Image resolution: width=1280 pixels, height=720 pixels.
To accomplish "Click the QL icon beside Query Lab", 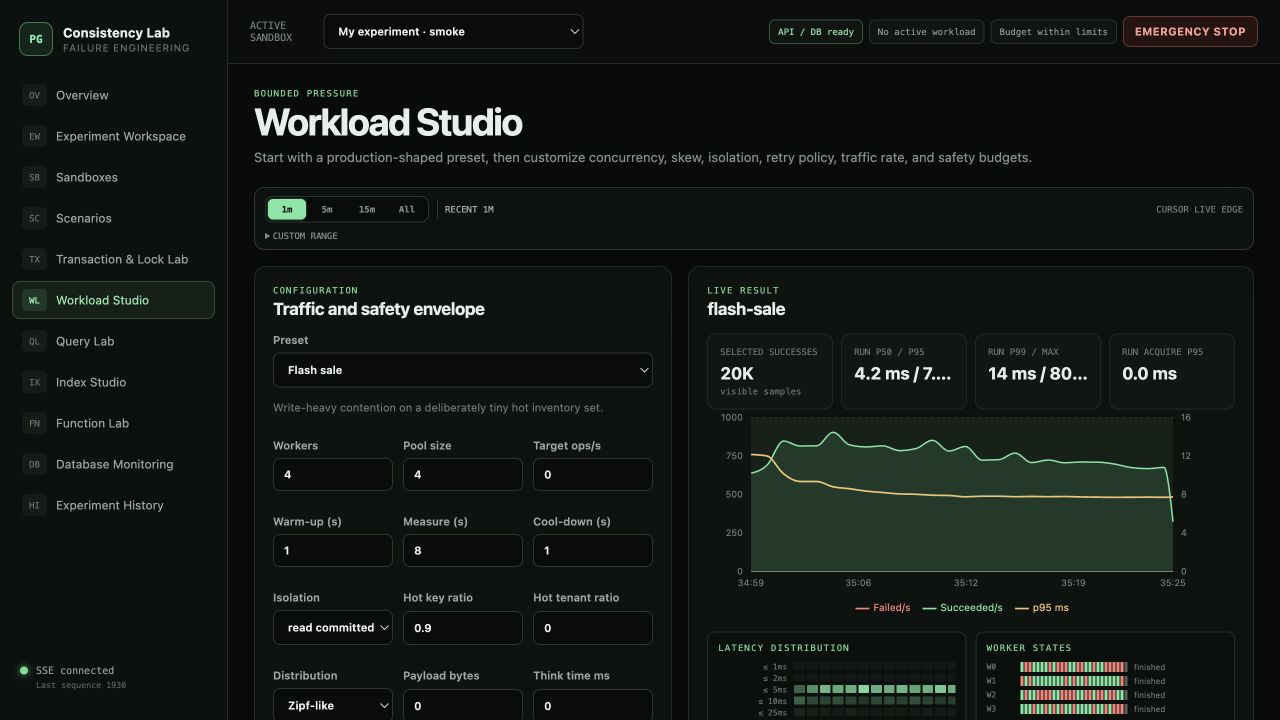I will [x=35, y=341].
